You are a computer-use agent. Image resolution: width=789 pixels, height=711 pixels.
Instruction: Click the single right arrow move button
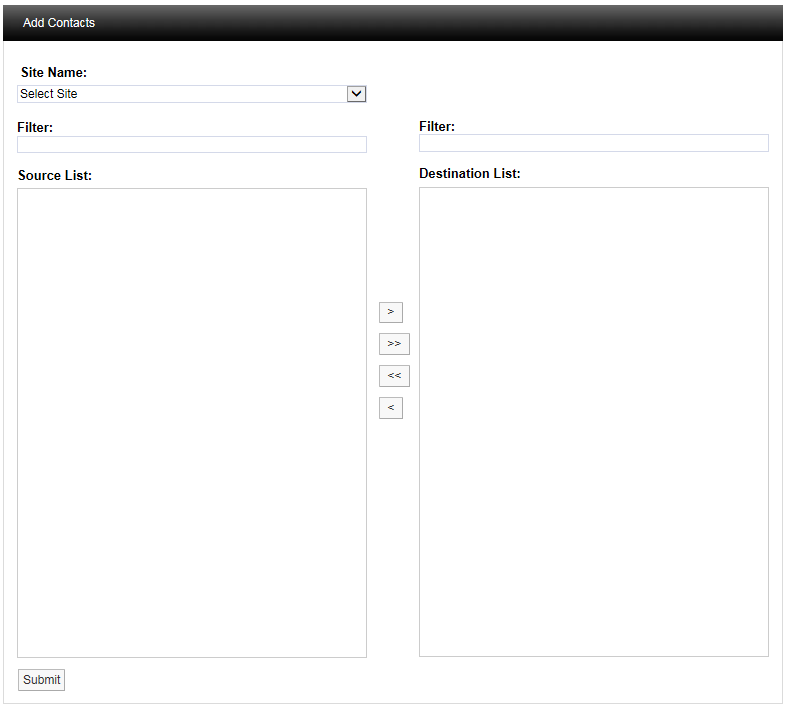(390, 312)
